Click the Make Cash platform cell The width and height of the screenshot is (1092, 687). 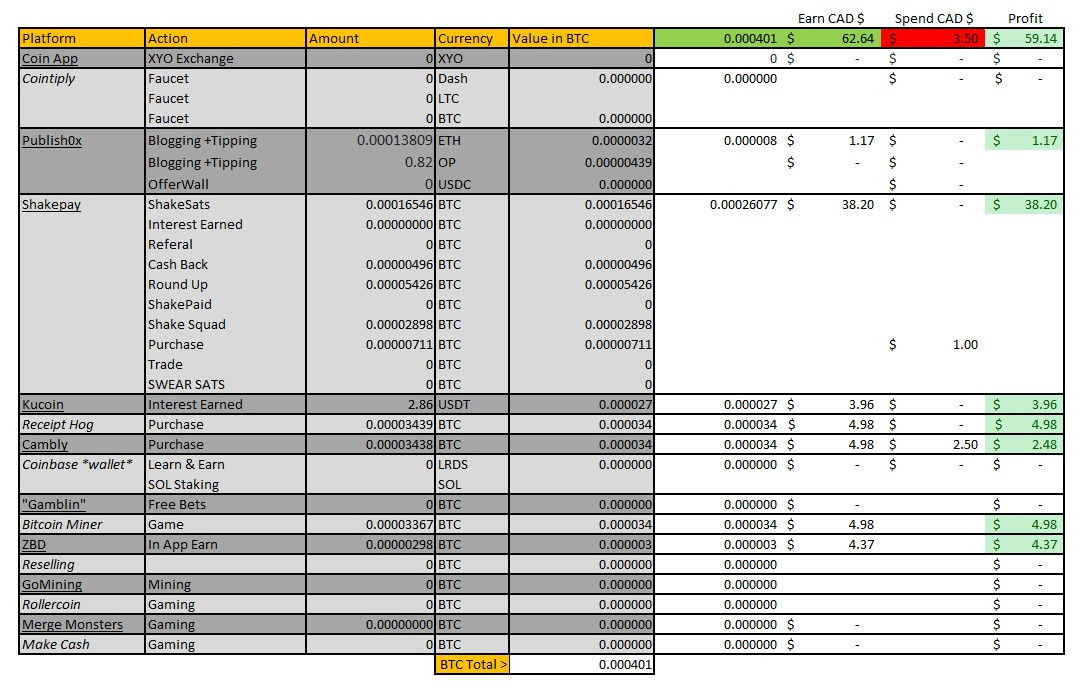(82, 644)
